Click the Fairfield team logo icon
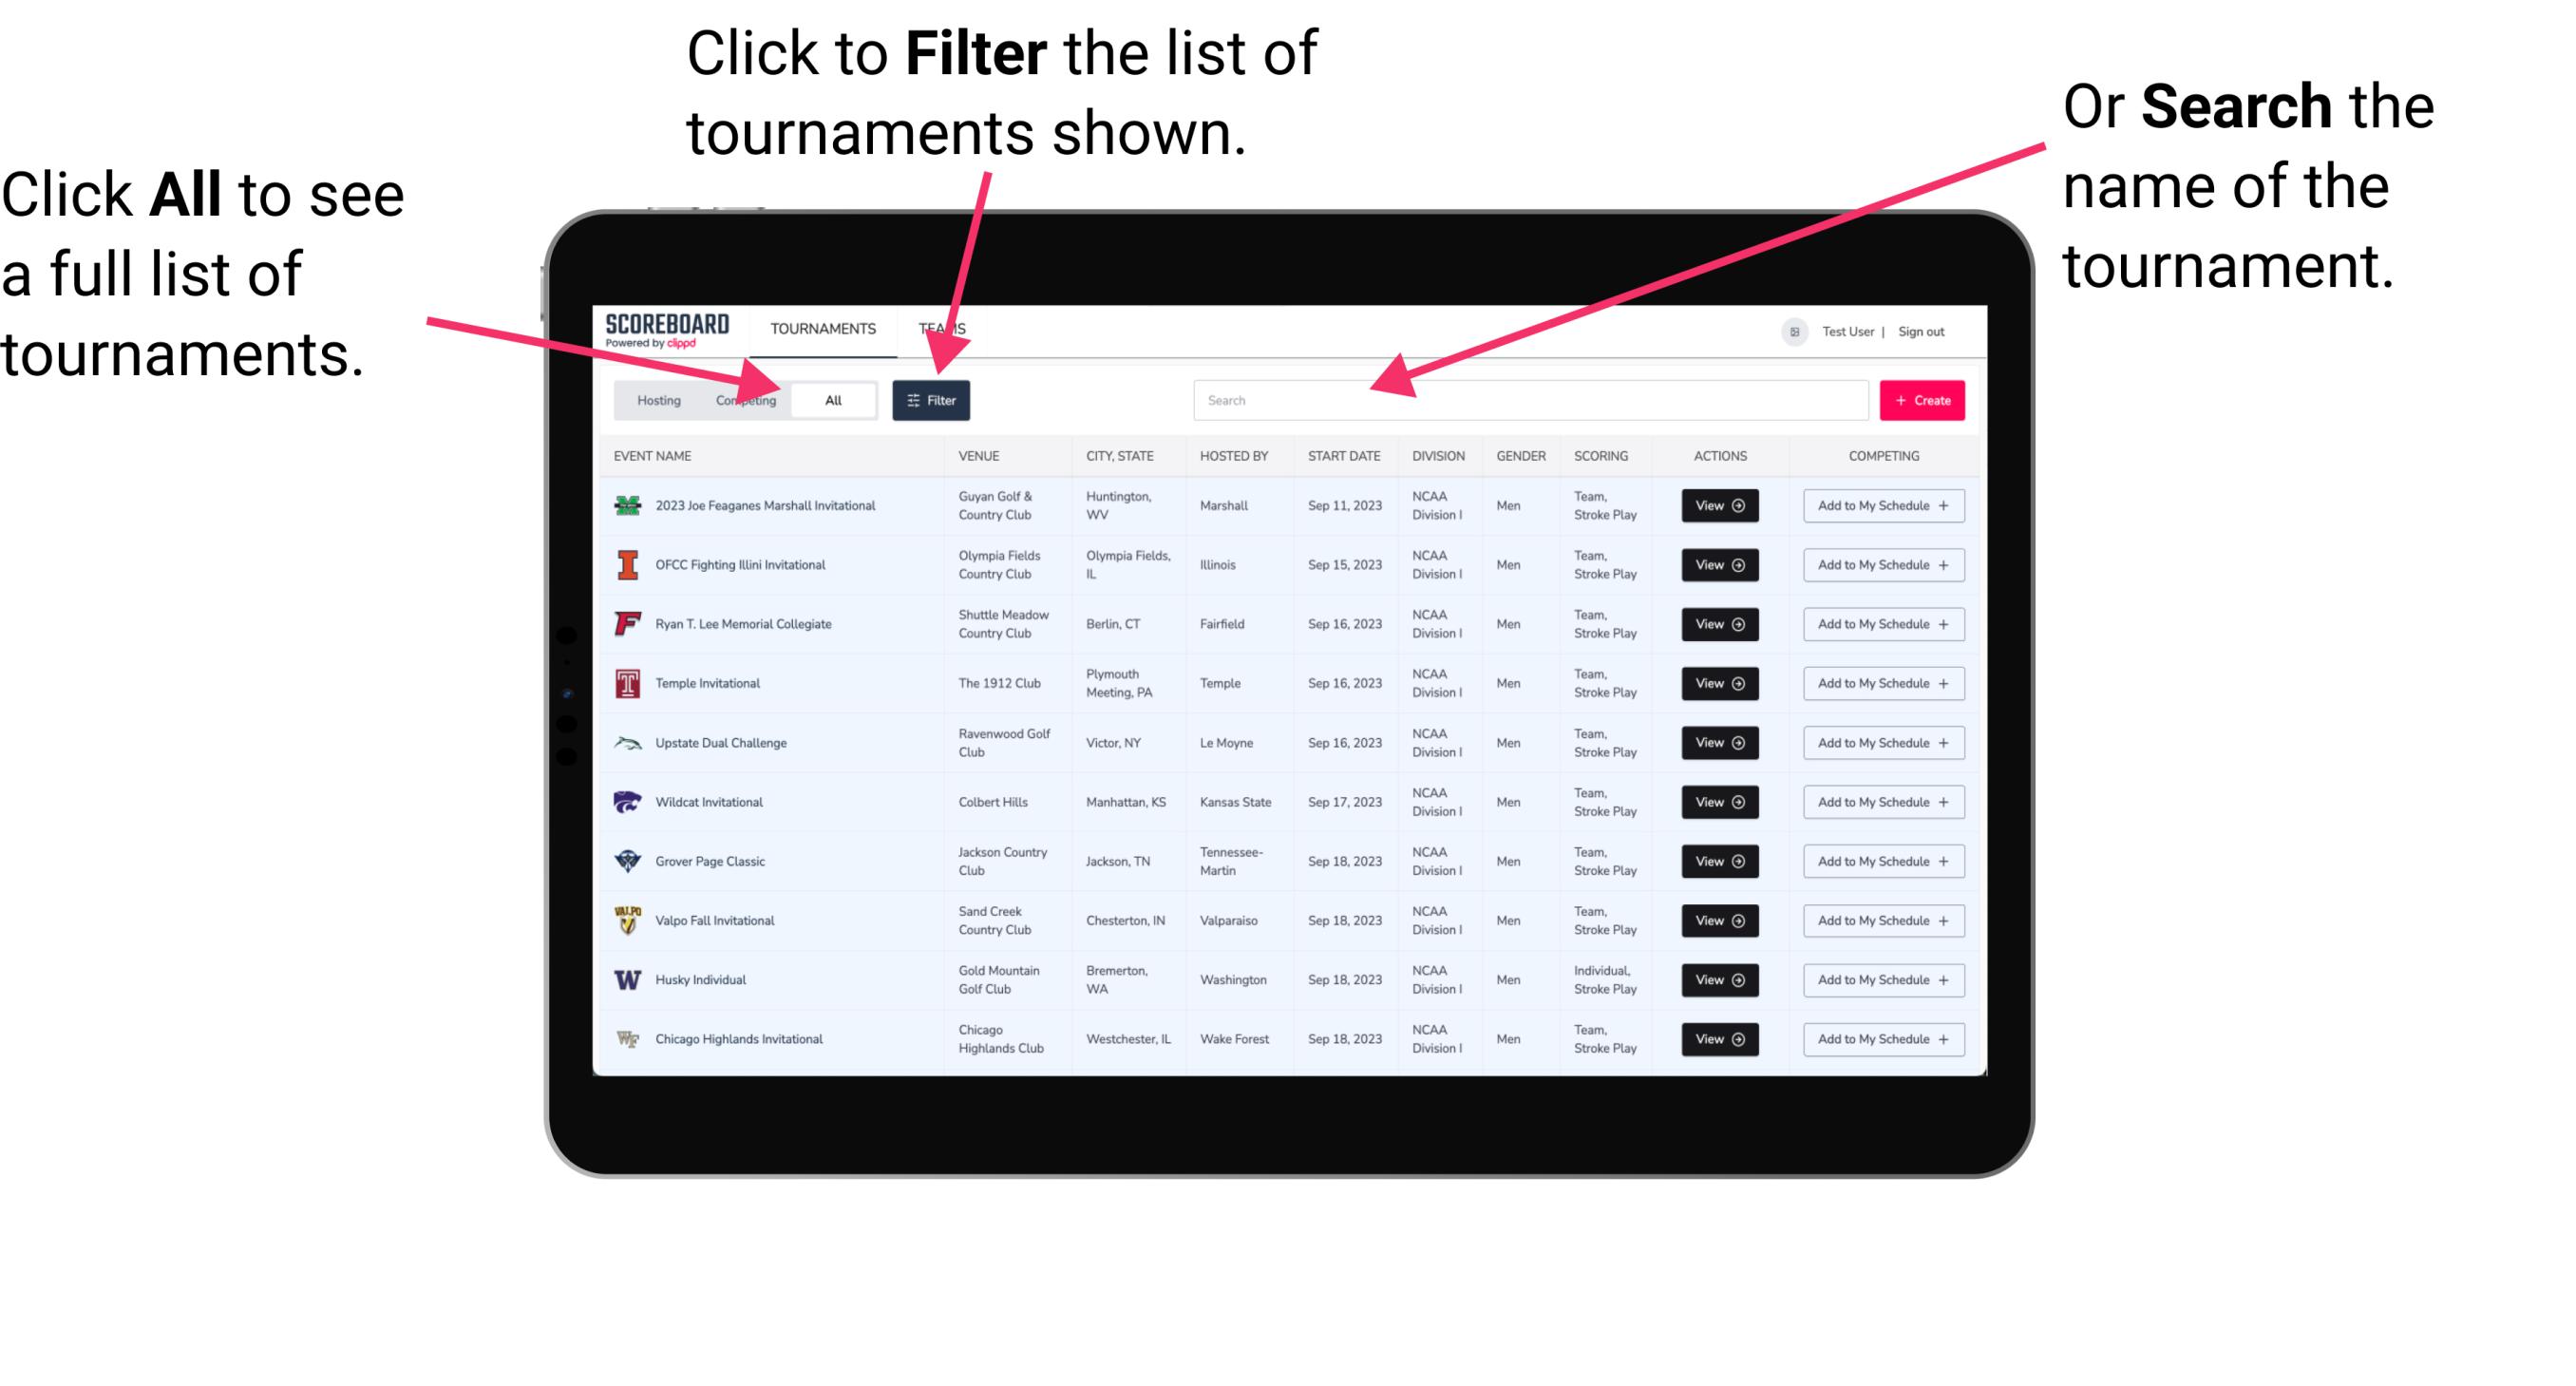The width and height of the screenshot is (2576, 1386). (630, 623)
